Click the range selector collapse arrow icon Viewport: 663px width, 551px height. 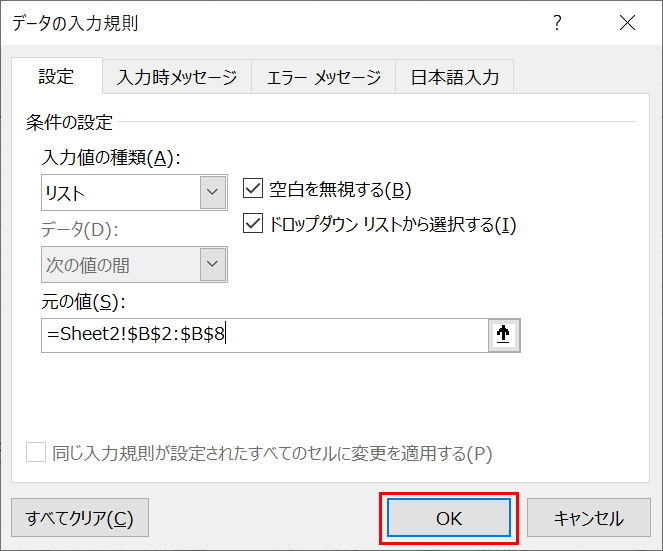tap(504, 335)
